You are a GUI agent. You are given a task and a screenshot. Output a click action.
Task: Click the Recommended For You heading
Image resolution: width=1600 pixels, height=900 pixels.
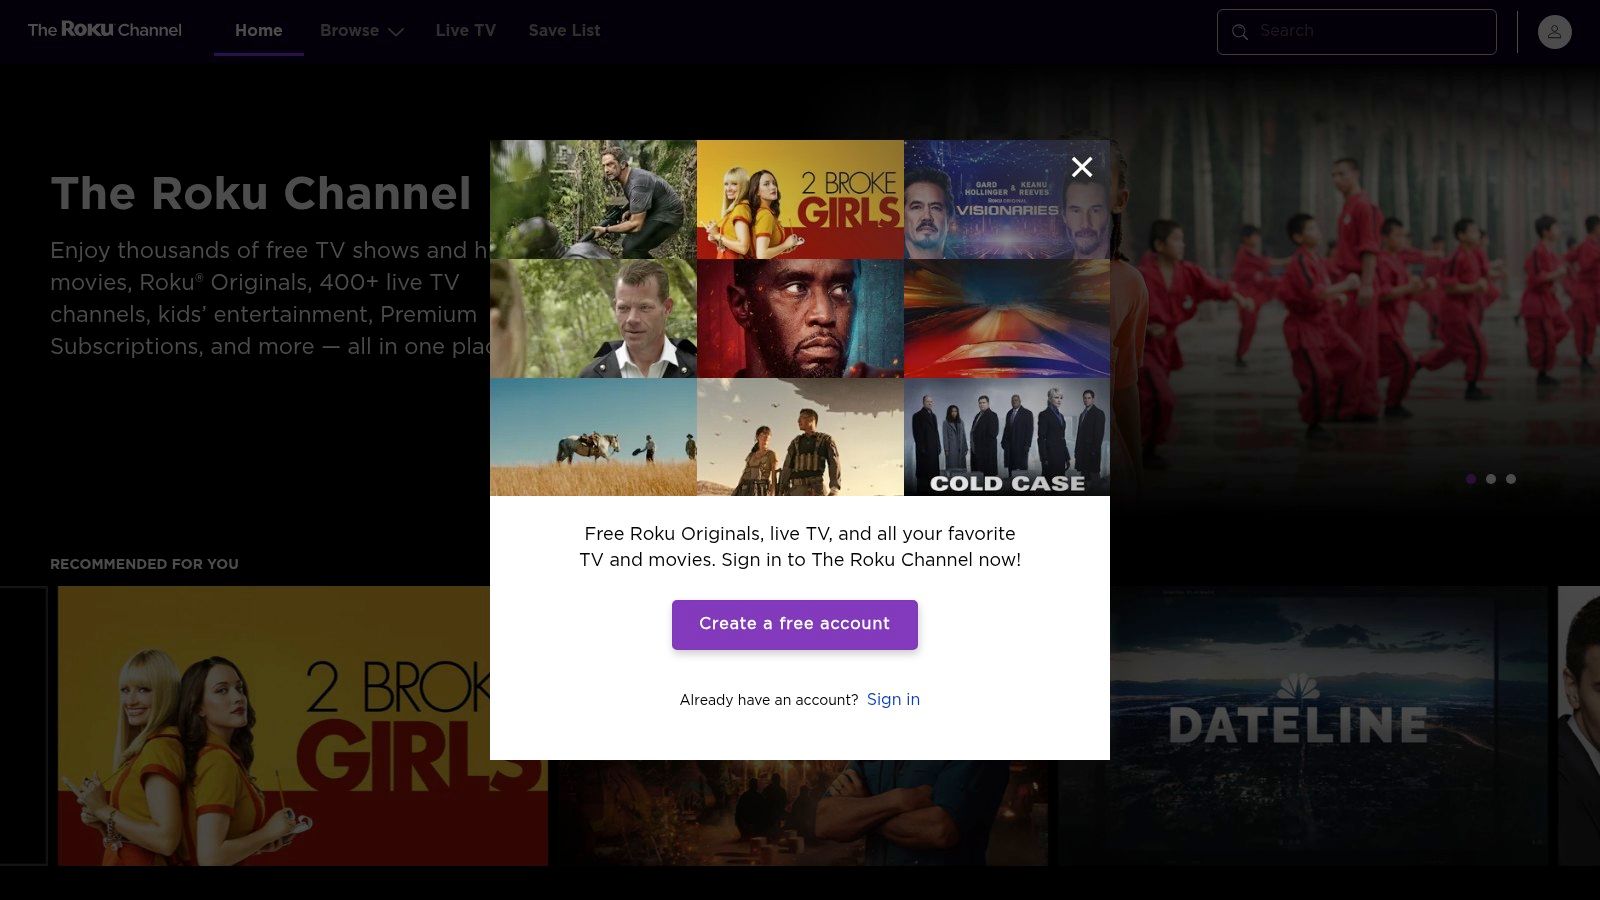pos(144,564)
